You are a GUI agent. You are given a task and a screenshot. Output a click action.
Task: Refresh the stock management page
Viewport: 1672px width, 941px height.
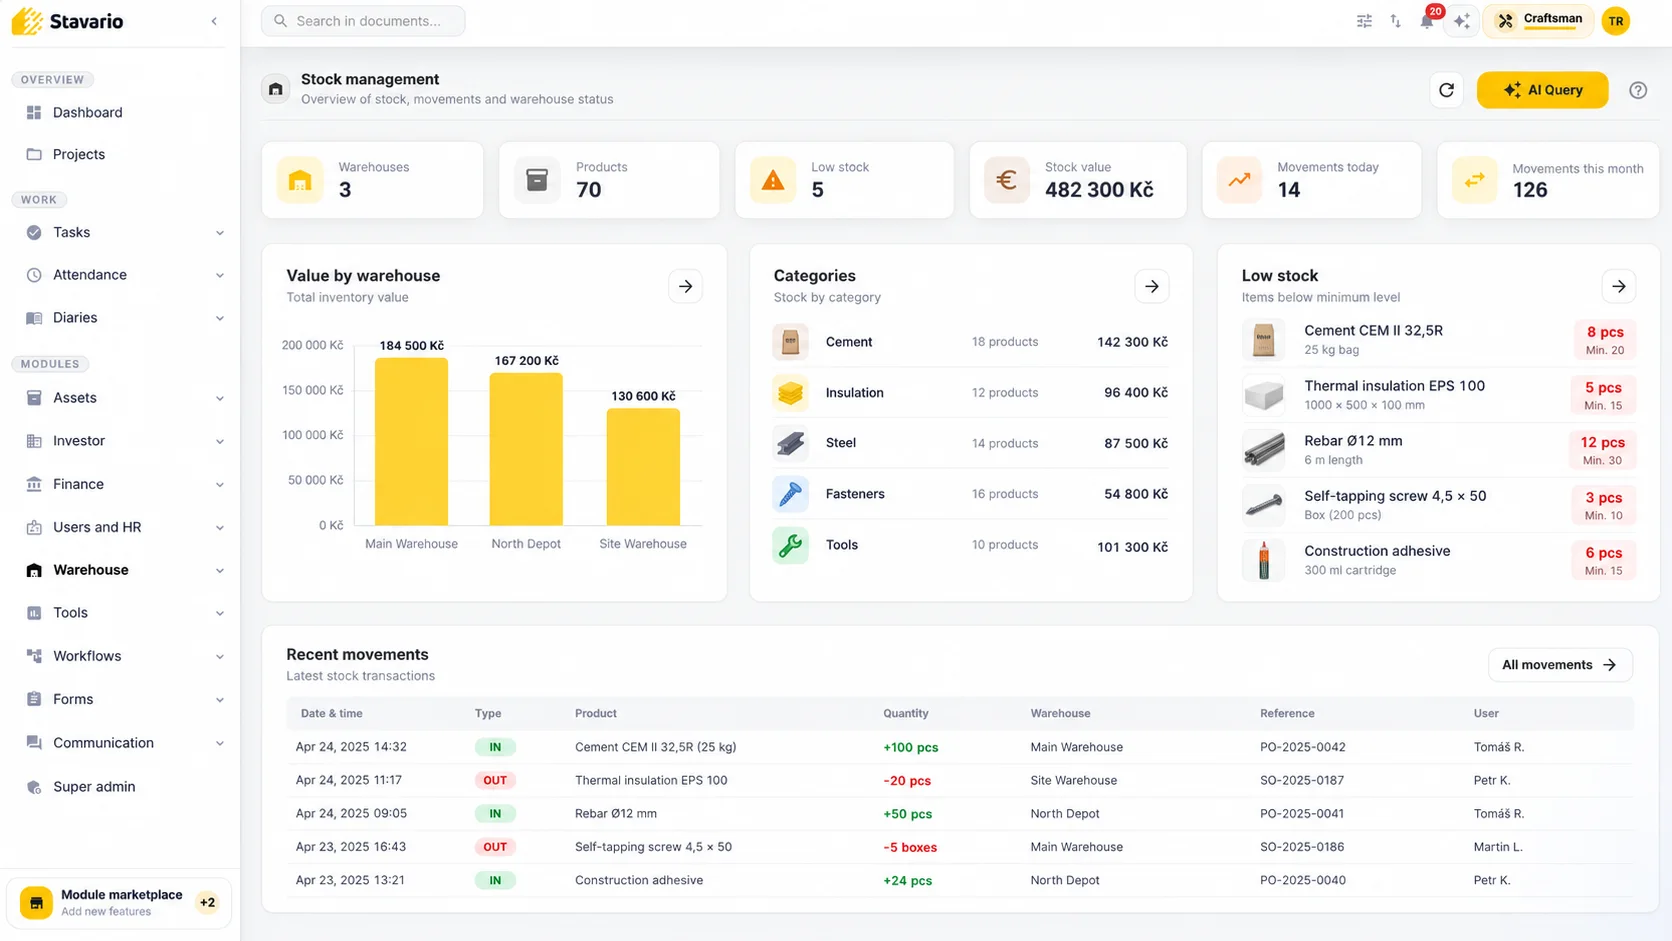(x=1446, y=90)
